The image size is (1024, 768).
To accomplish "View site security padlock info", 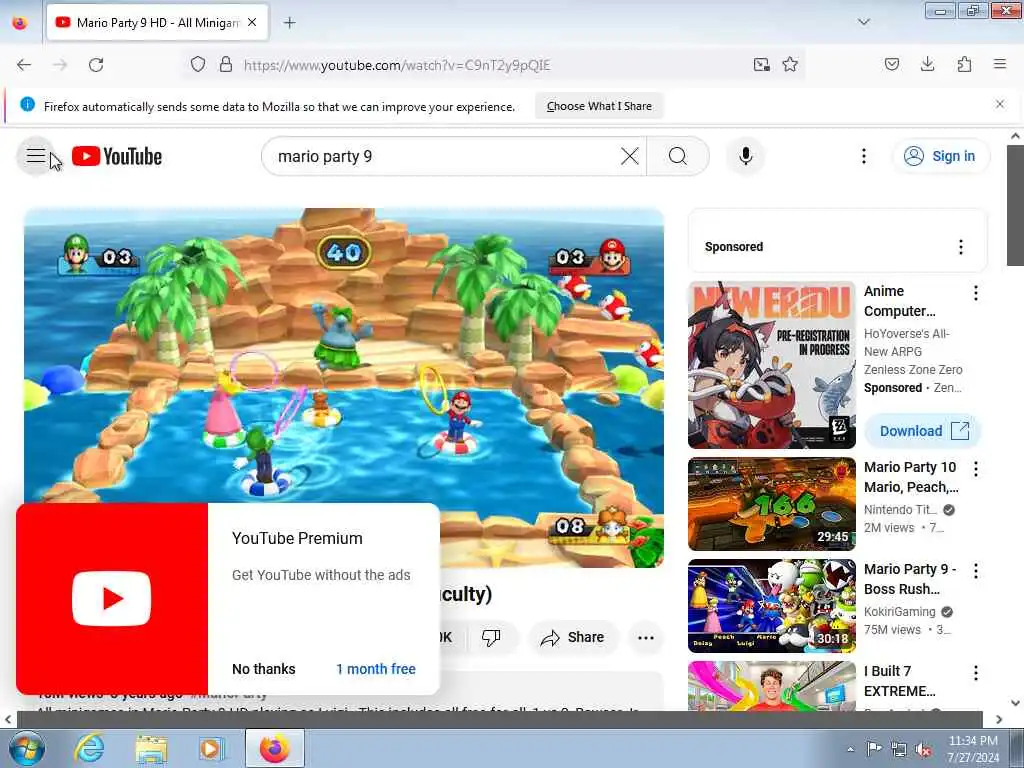I will tap(226, 65).
